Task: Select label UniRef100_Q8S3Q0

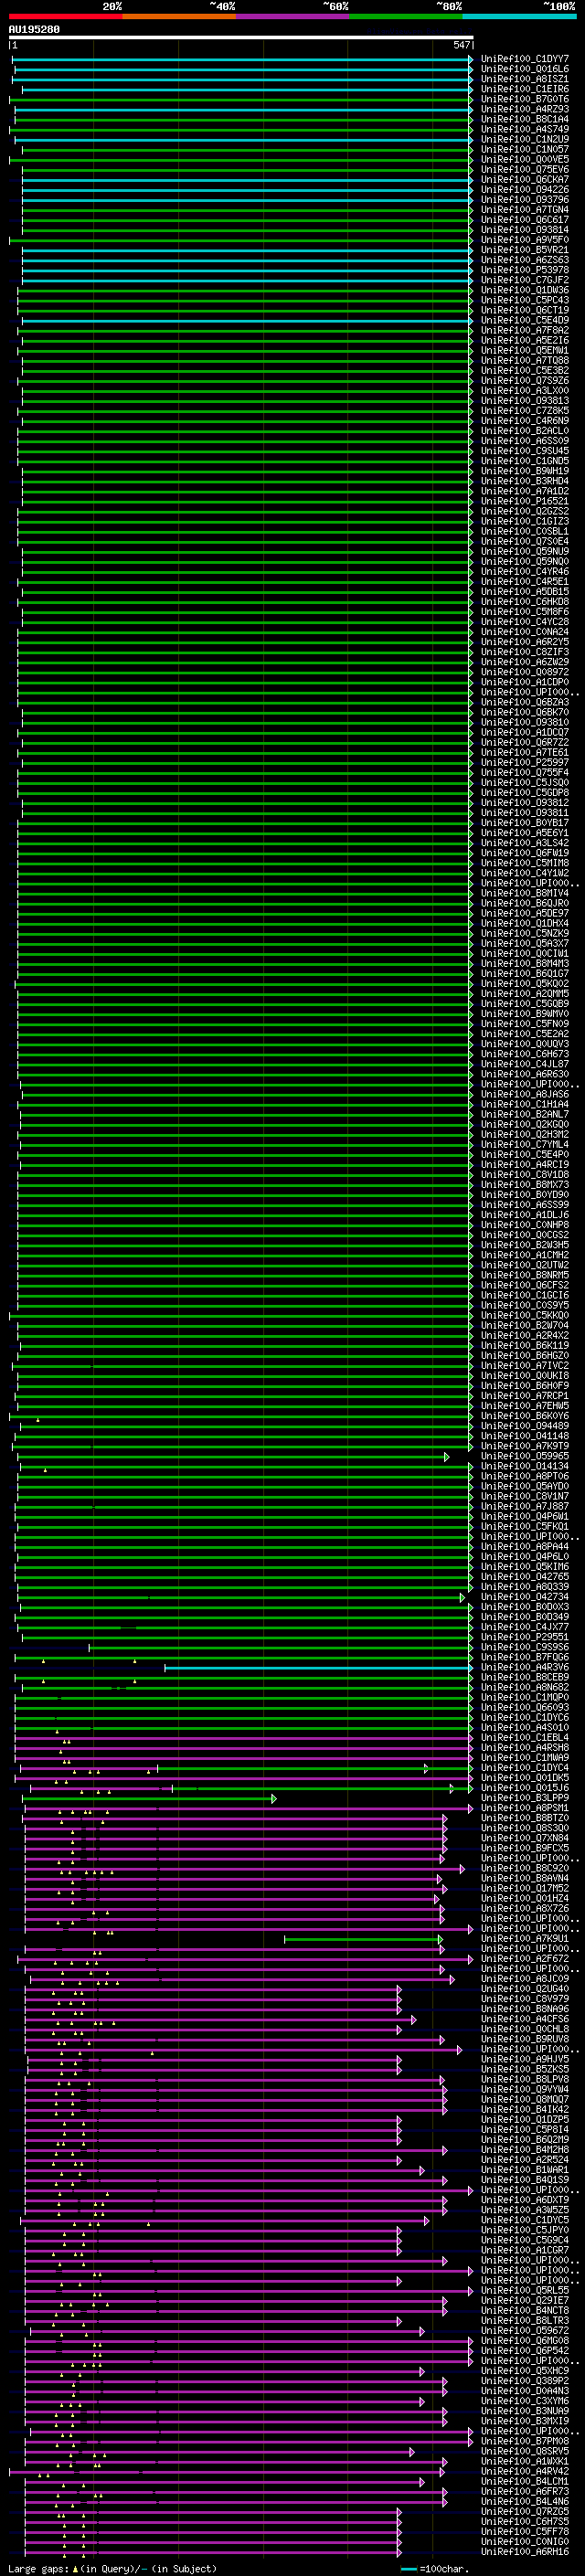Action: coord(525,1828)
